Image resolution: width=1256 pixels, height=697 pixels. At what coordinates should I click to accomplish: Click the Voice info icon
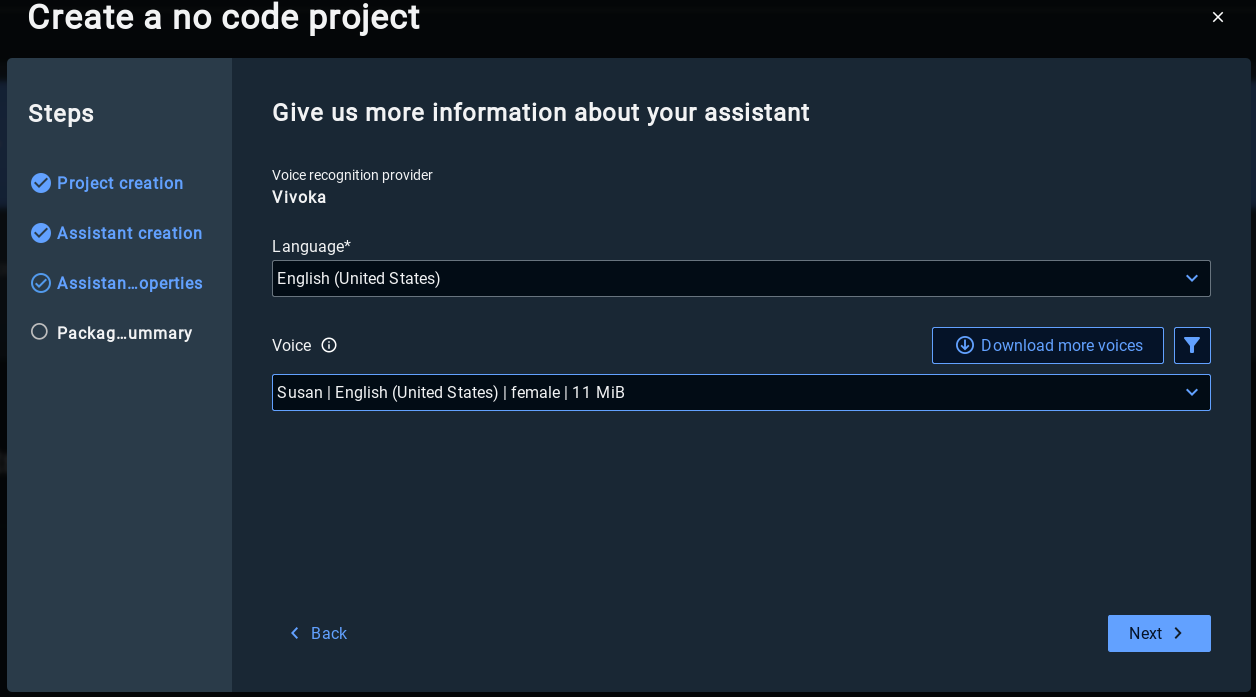[329, 345]
